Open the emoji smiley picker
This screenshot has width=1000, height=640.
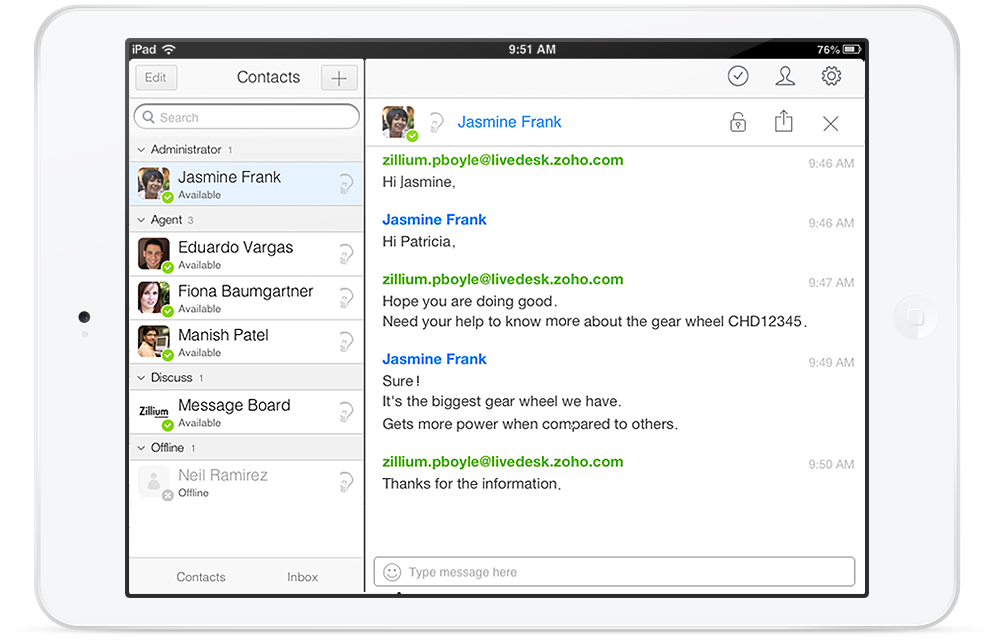(392, 572)
